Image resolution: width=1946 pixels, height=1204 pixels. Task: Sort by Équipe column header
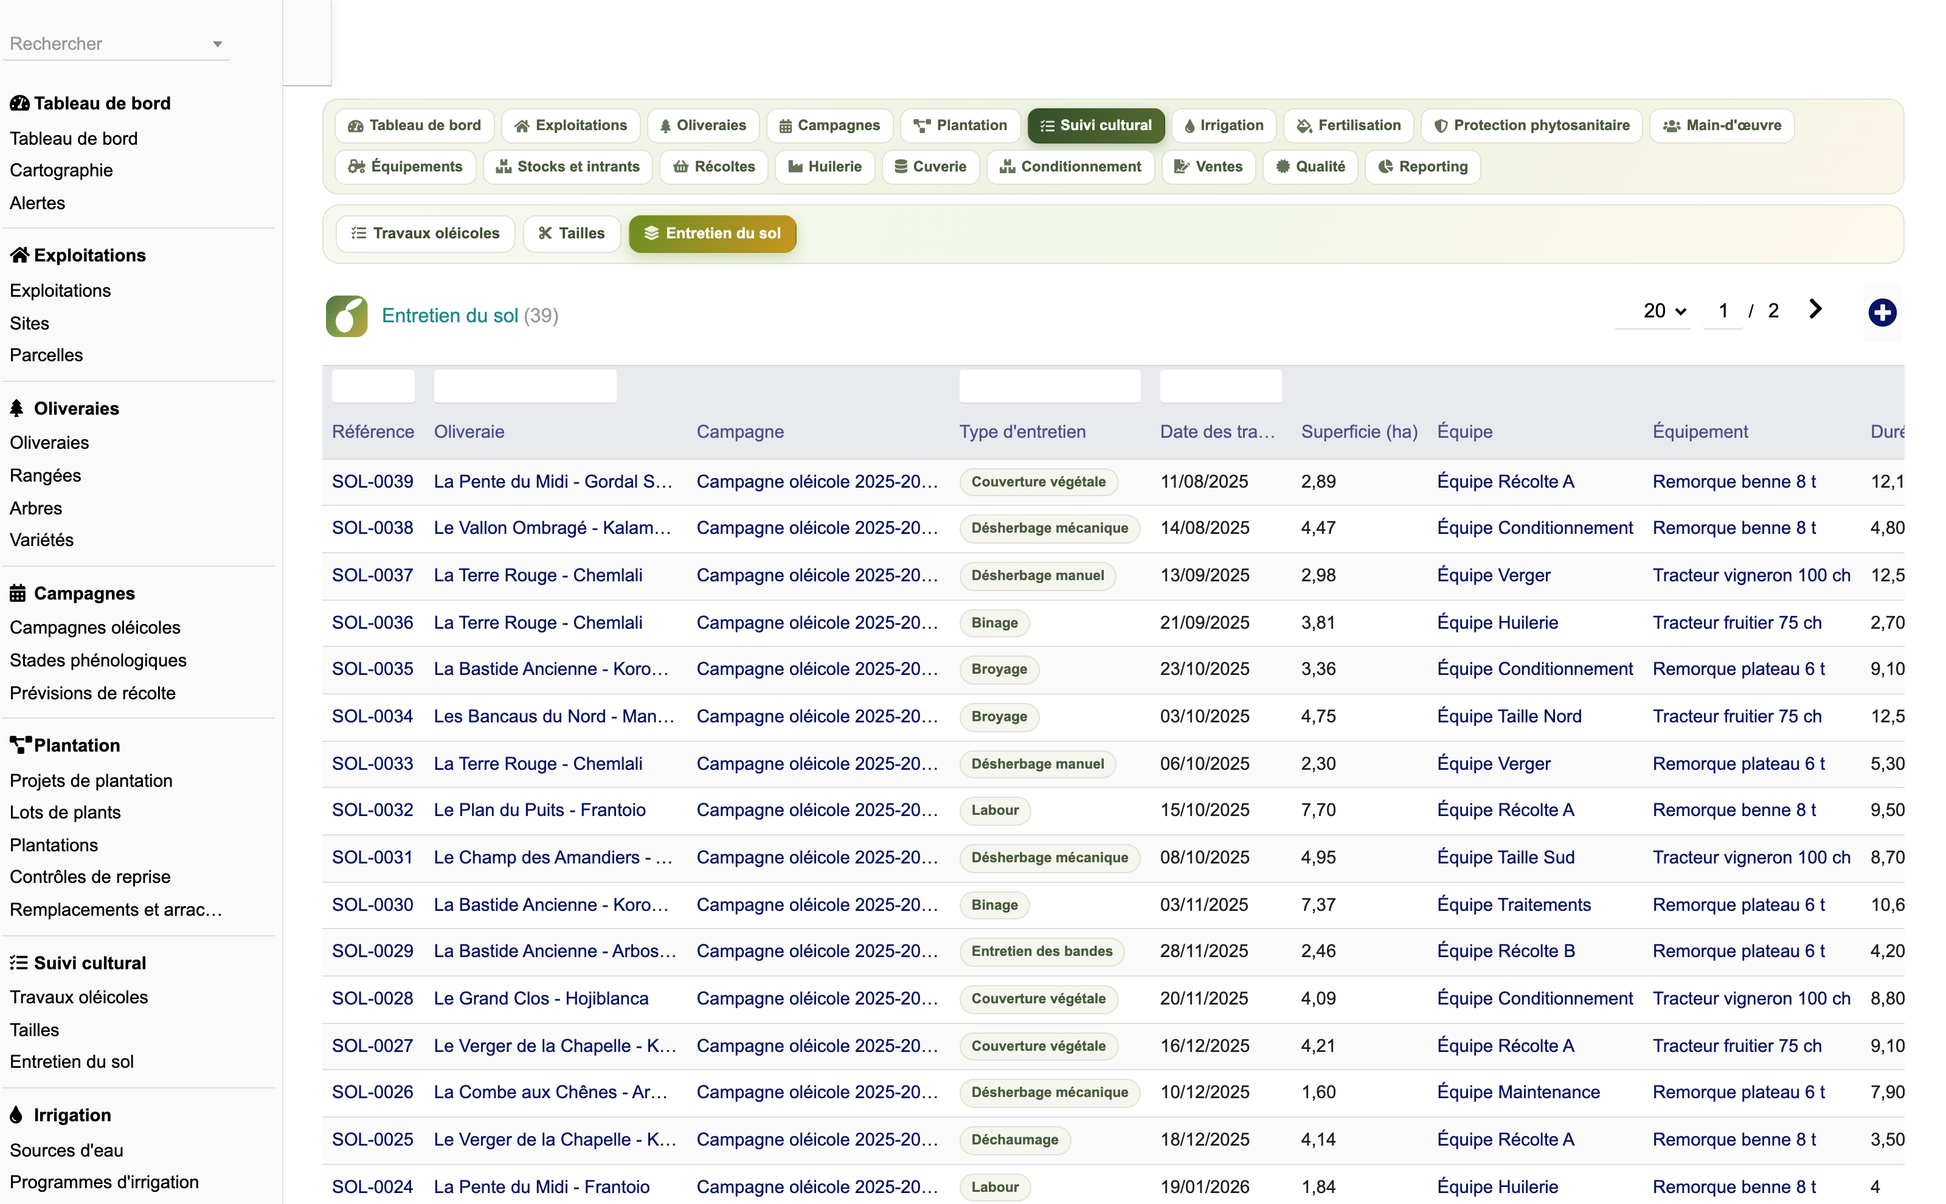pyautogui.click(x=1465, y=432)
